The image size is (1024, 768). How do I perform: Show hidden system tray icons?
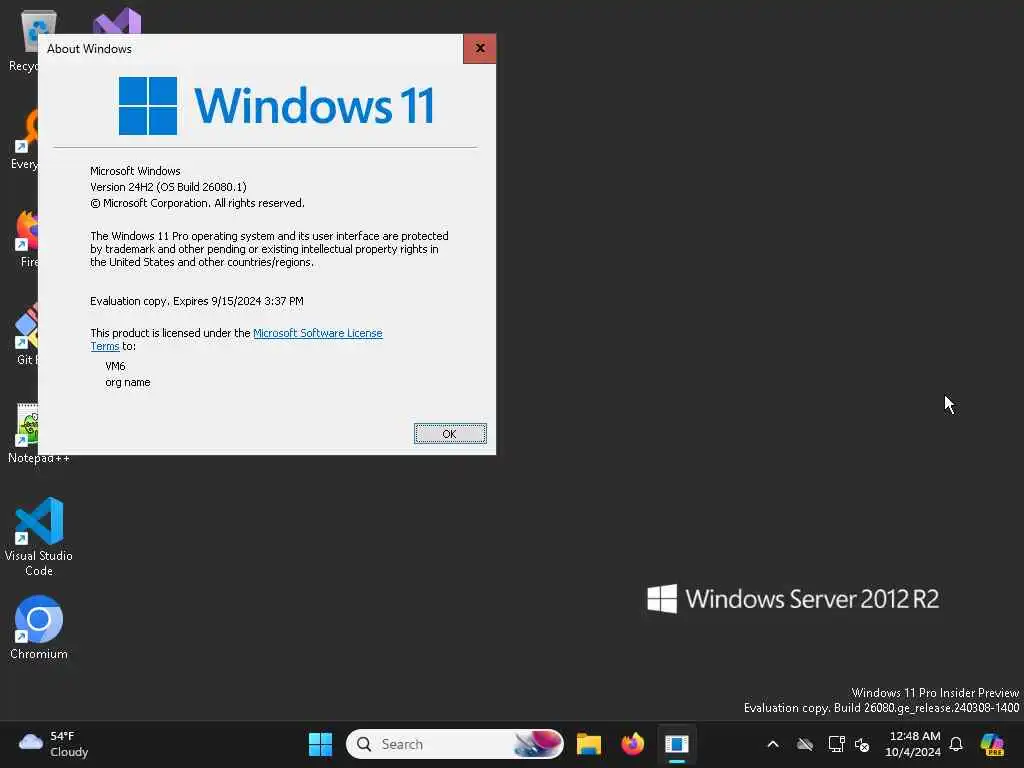coord(773,744)
